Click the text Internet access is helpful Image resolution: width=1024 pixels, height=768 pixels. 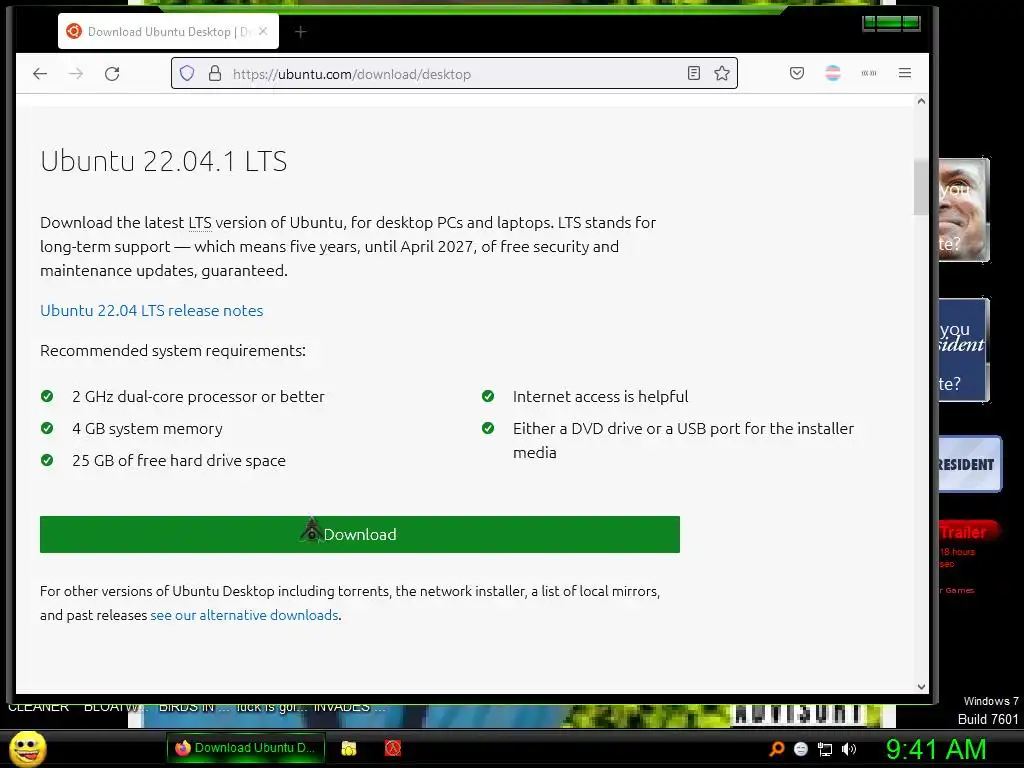(x=600, y=396)
